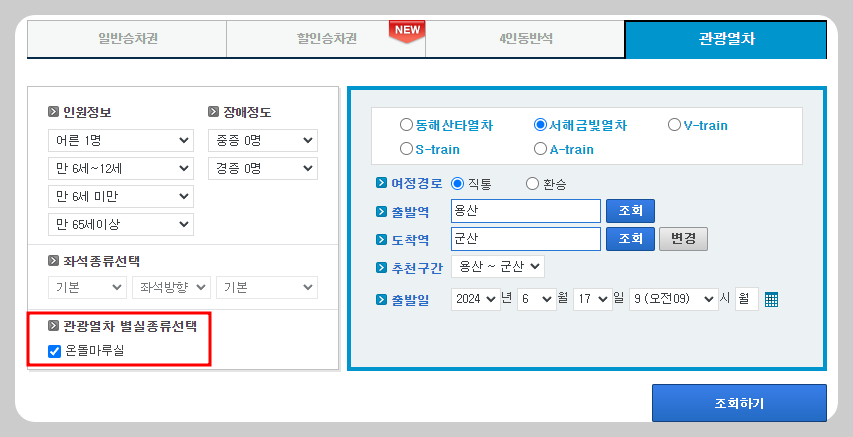Viewport: 853px width, 437px height.
Task: Open the 만 65세이상 dropdown
Action: tap(121, 224)
